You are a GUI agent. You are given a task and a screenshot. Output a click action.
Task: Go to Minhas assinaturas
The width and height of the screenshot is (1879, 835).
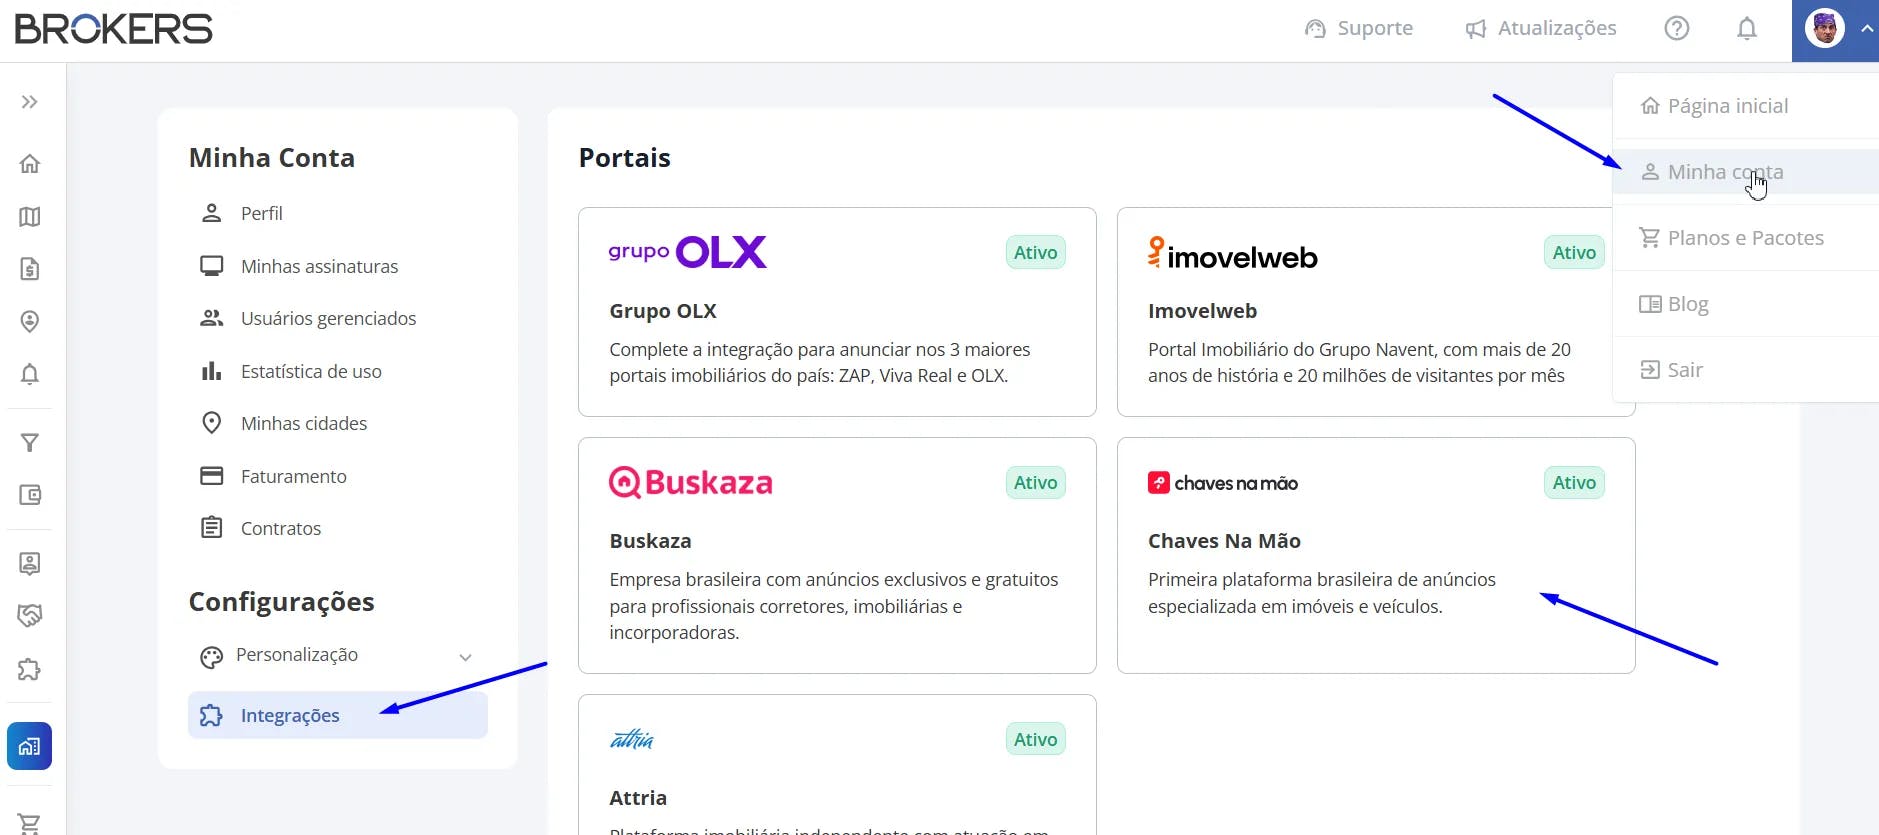tap(319, 266)
